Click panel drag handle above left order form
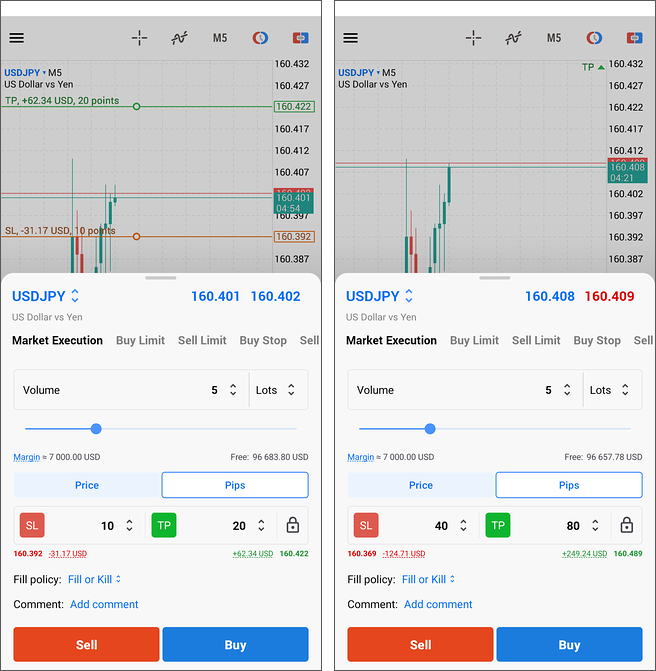Image resolution: width=656 pixels, height=671 pixels. pyautogui.click(x=161, y=278)
